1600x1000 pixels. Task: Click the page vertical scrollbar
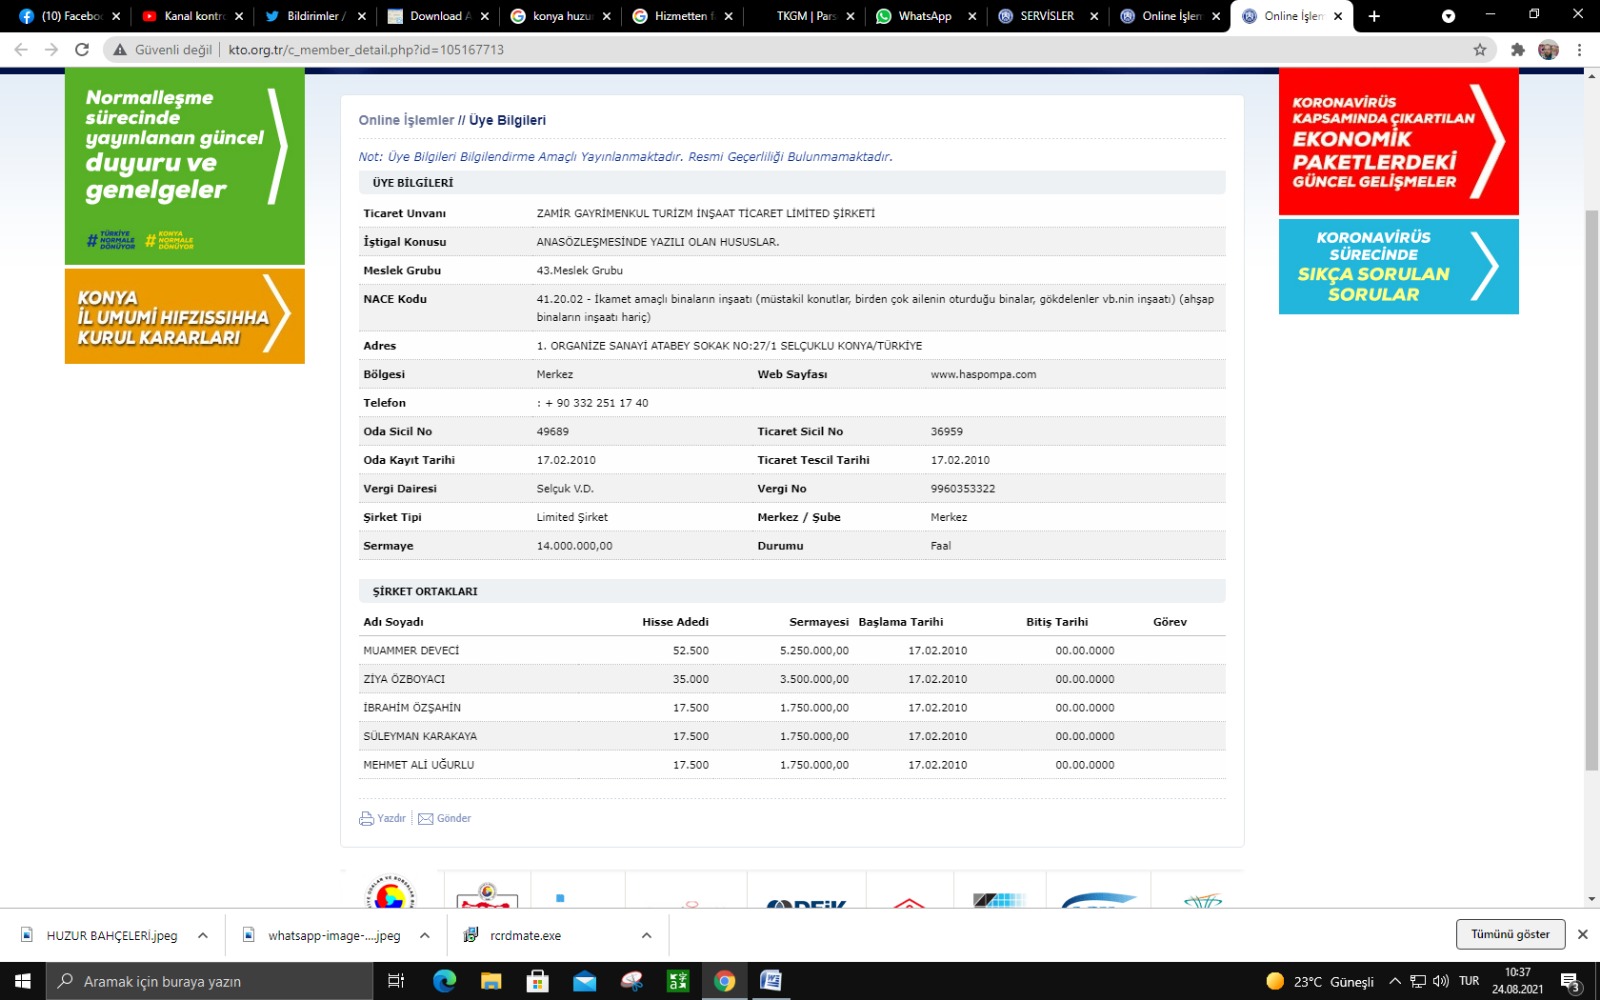[x=1591, y=490]
